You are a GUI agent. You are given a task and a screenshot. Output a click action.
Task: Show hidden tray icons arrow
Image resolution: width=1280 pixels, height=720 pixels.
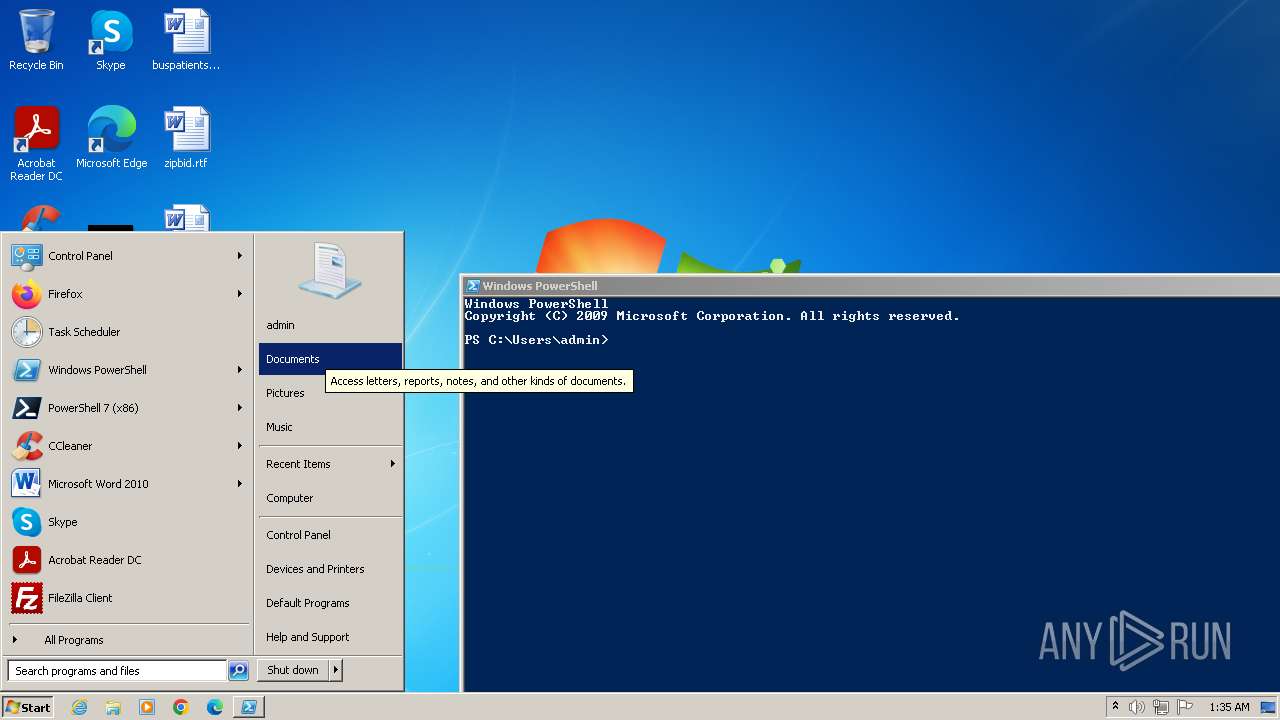tap(1115, 707)
